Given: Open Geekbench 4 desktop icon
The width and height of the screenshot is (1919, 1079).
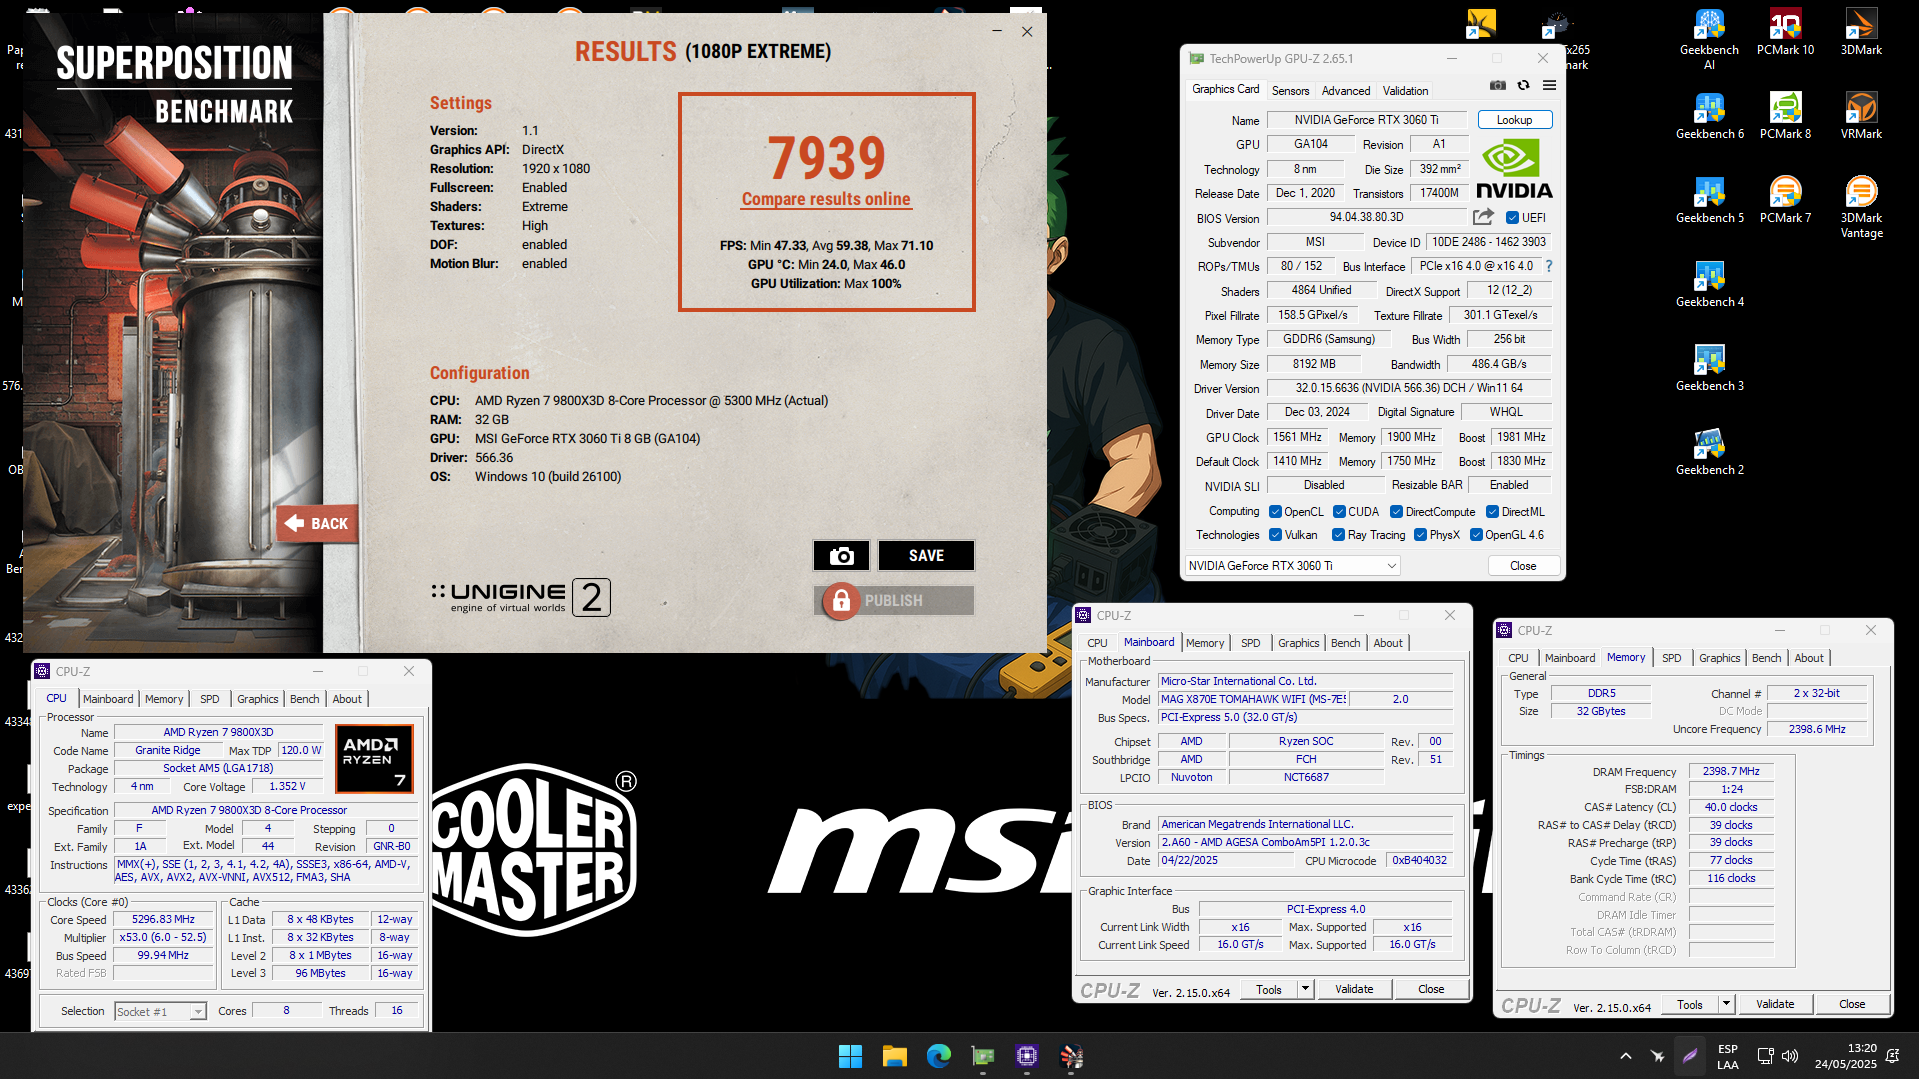Looking at the screenshot, I should (x=1709, y=284).
